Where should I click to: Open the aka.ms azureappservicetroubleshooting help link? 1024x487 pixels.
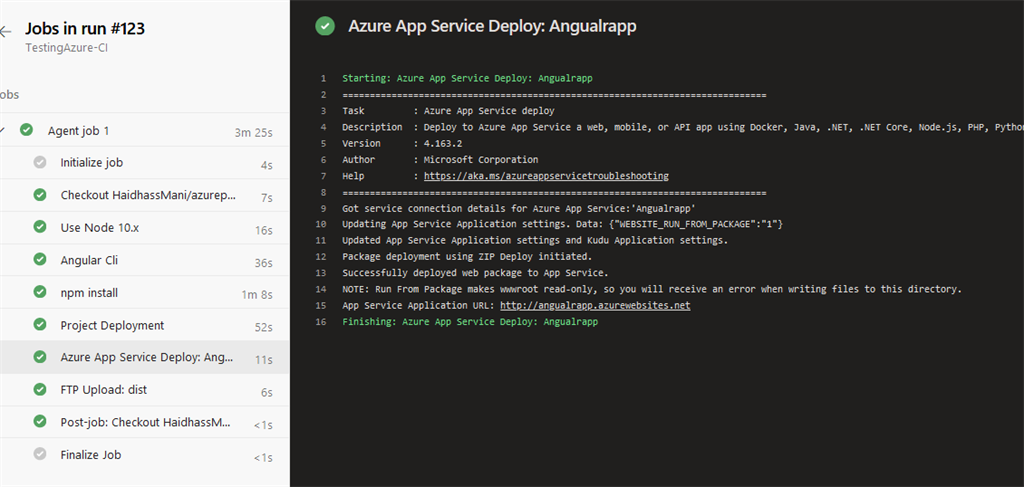coord(546,176)
